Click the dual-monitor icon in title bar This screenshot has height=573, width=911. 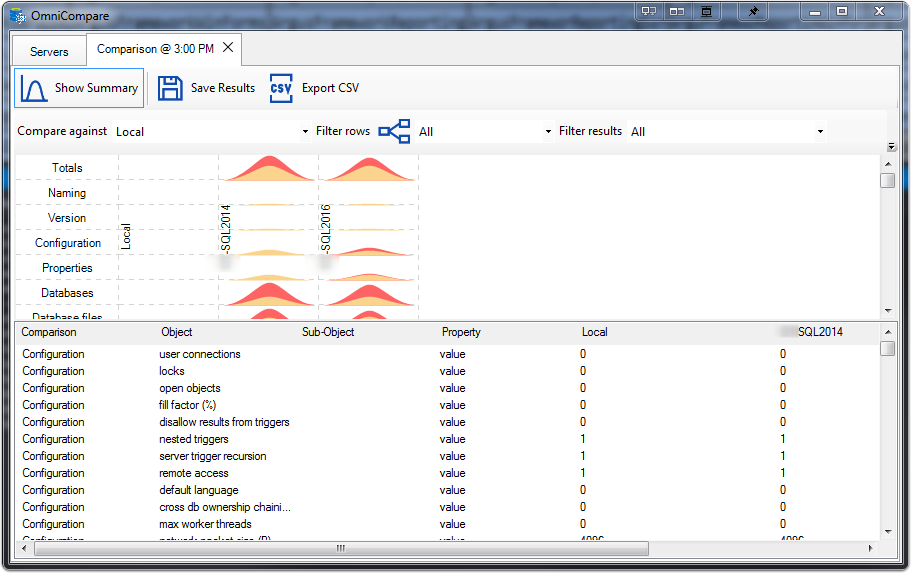[x=649, y=11]
